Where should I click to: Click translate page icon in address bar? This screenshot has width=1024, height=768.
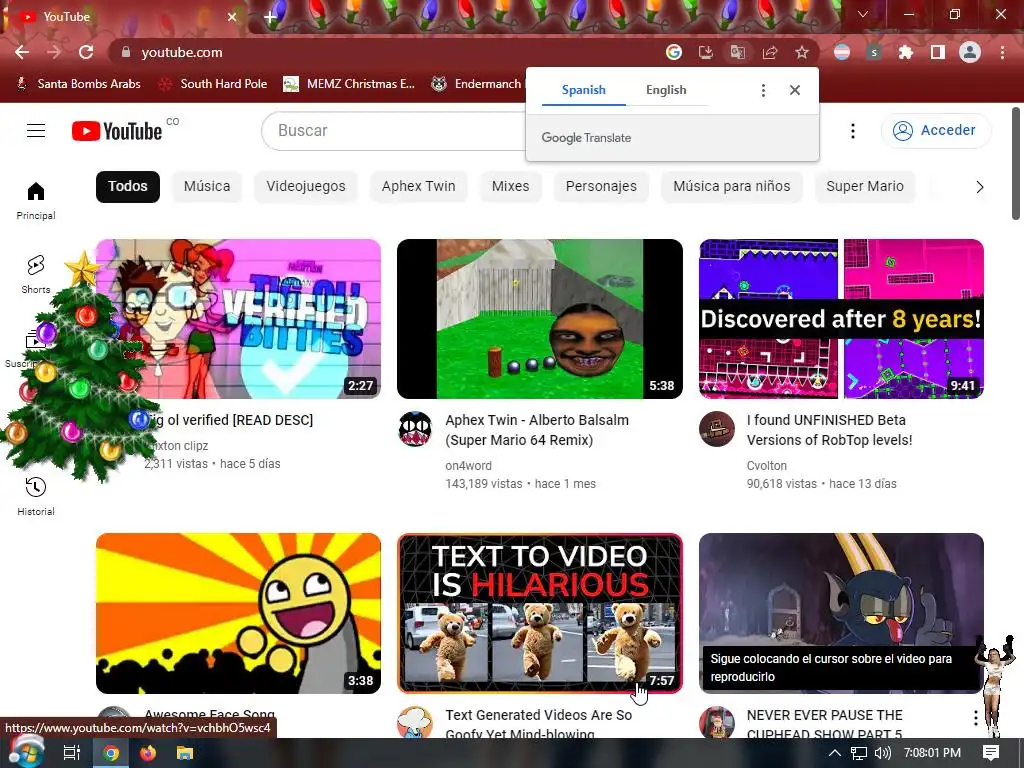point(738,52)
